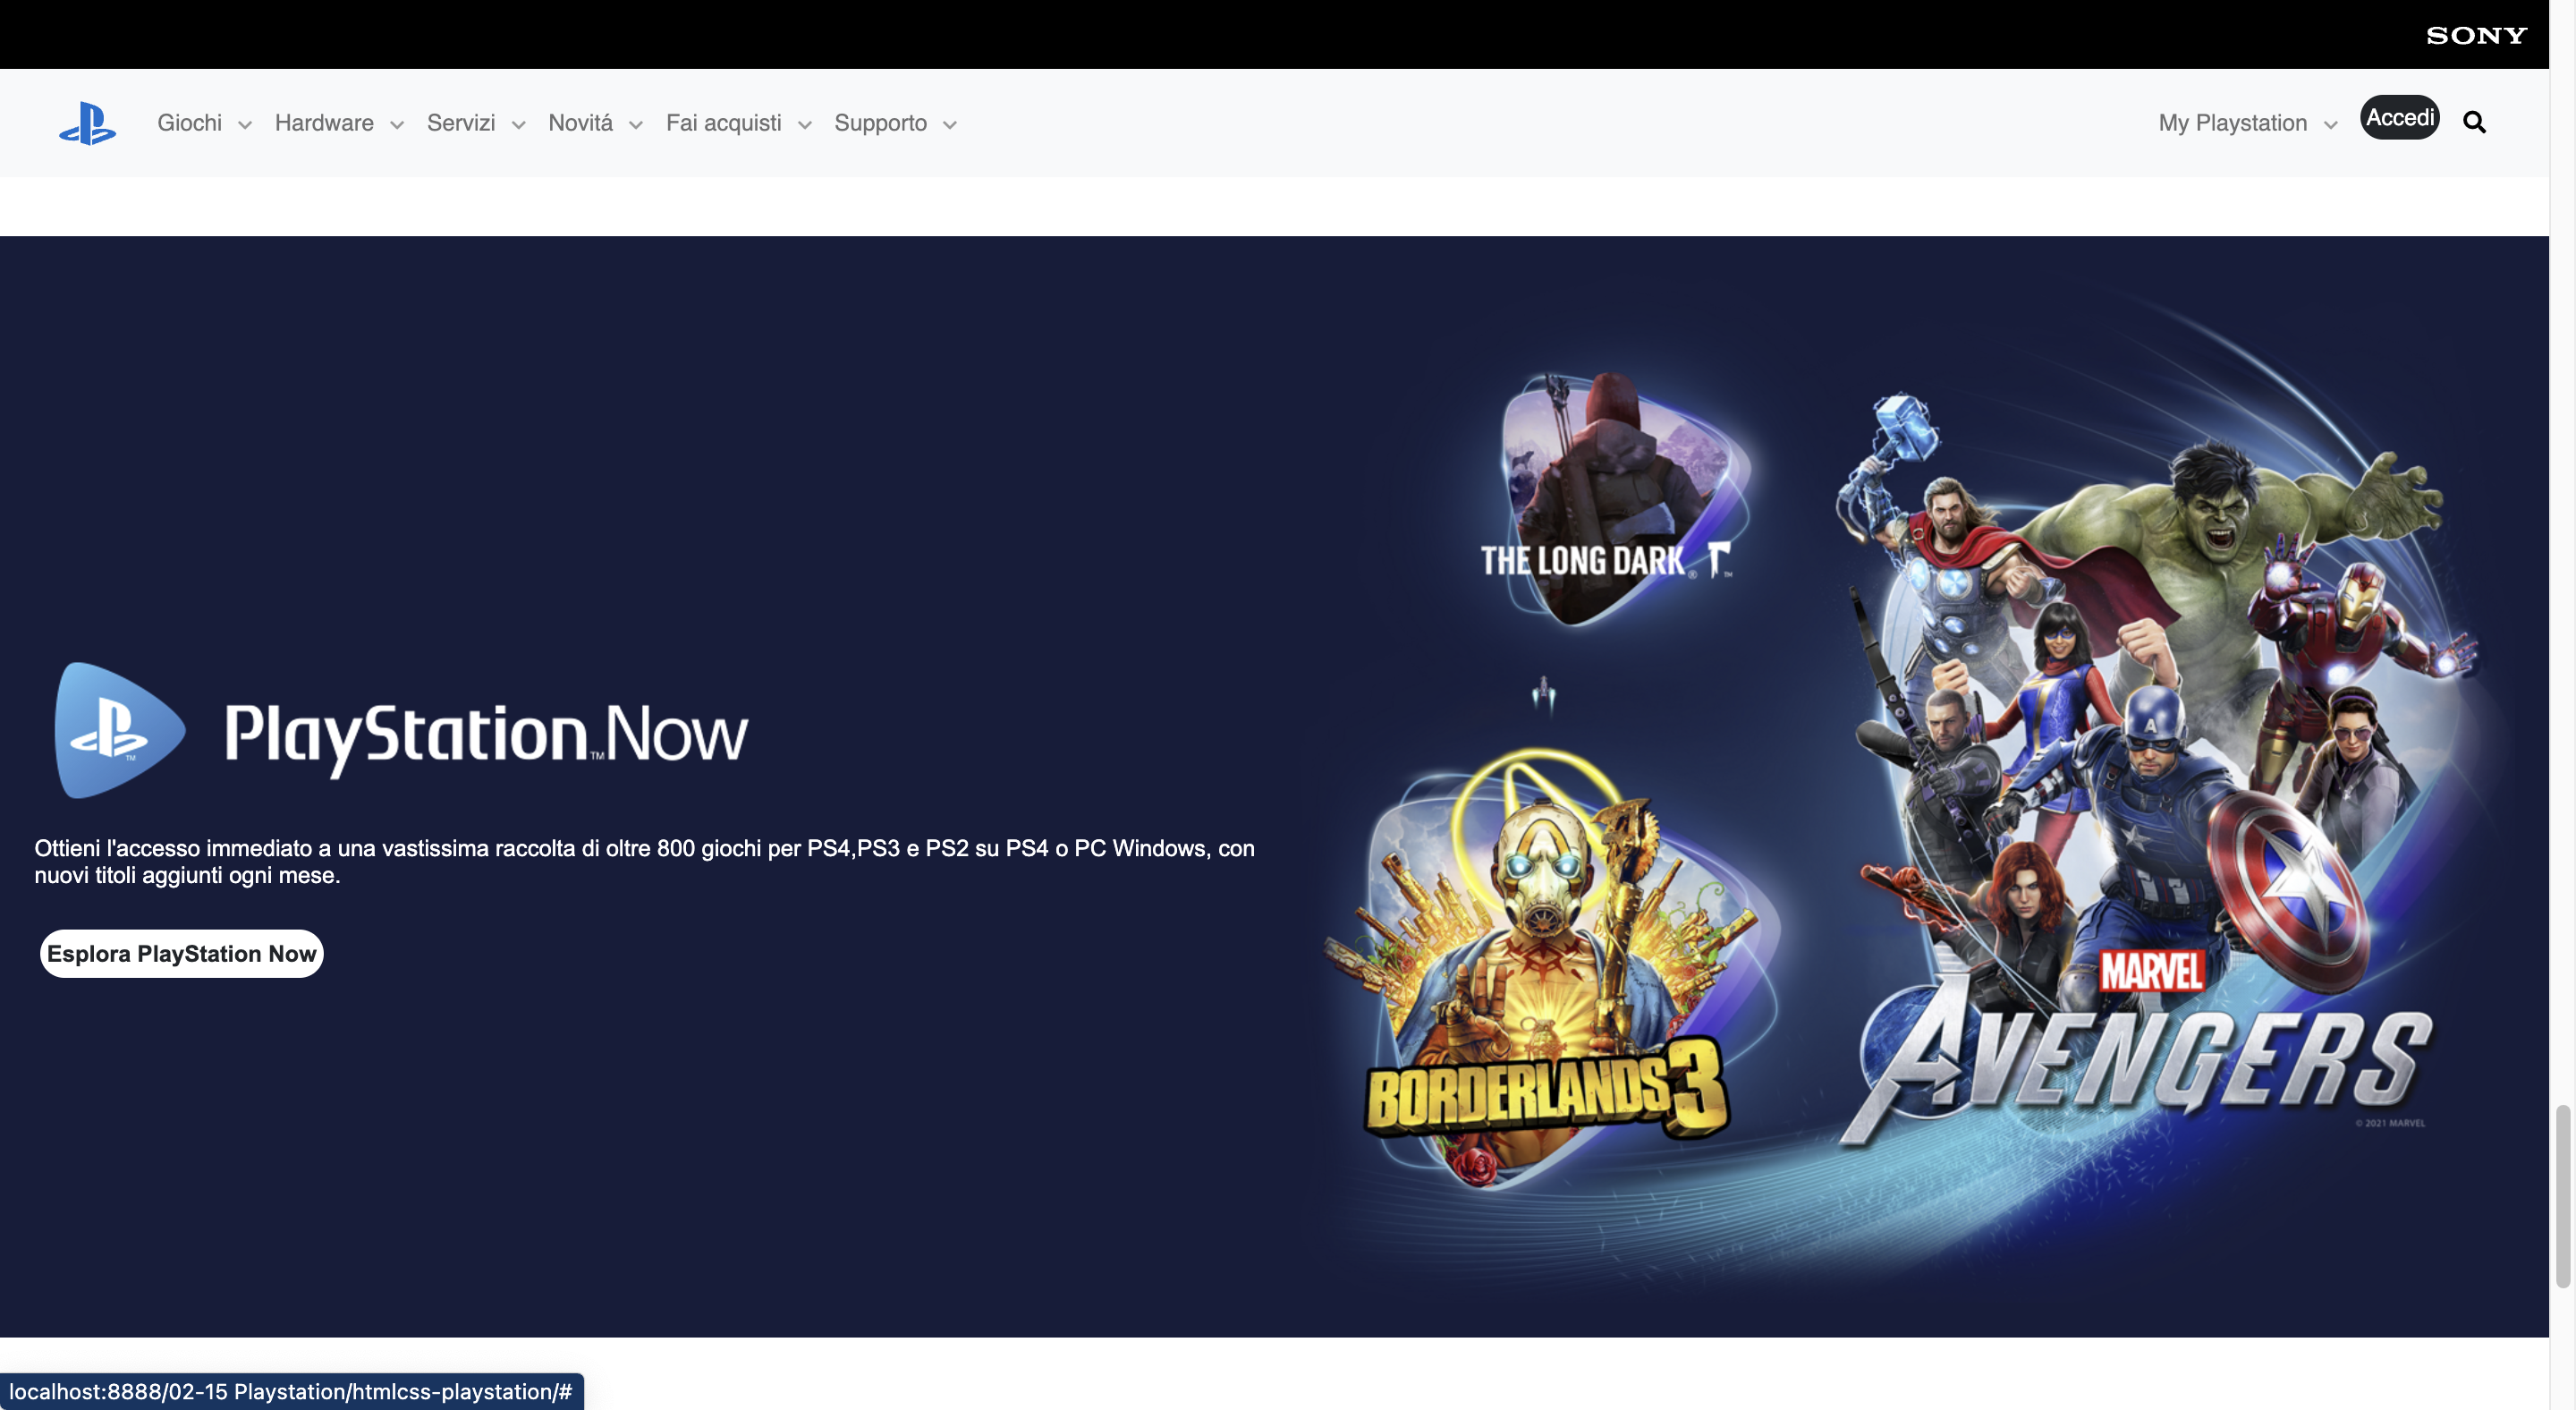Click the page vertical scrollbar thumb

[x=2562, y=1196]
